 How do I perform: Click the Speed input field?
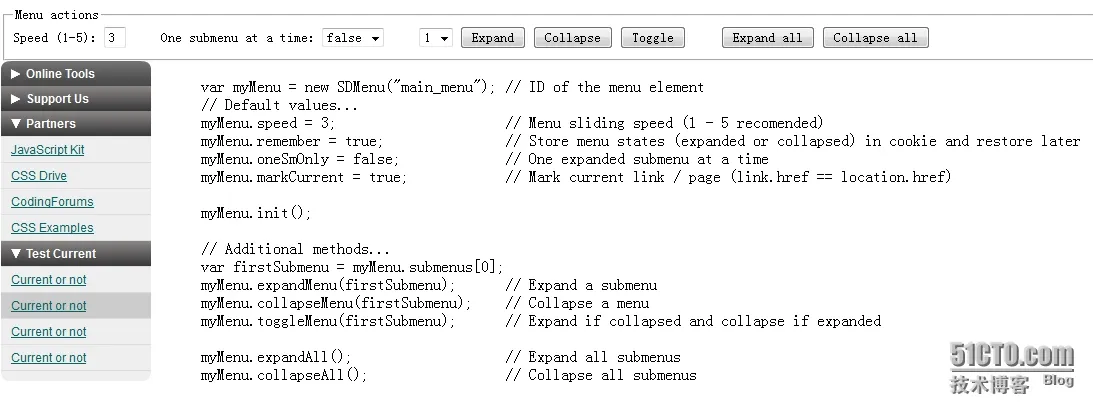click(114, 38)
